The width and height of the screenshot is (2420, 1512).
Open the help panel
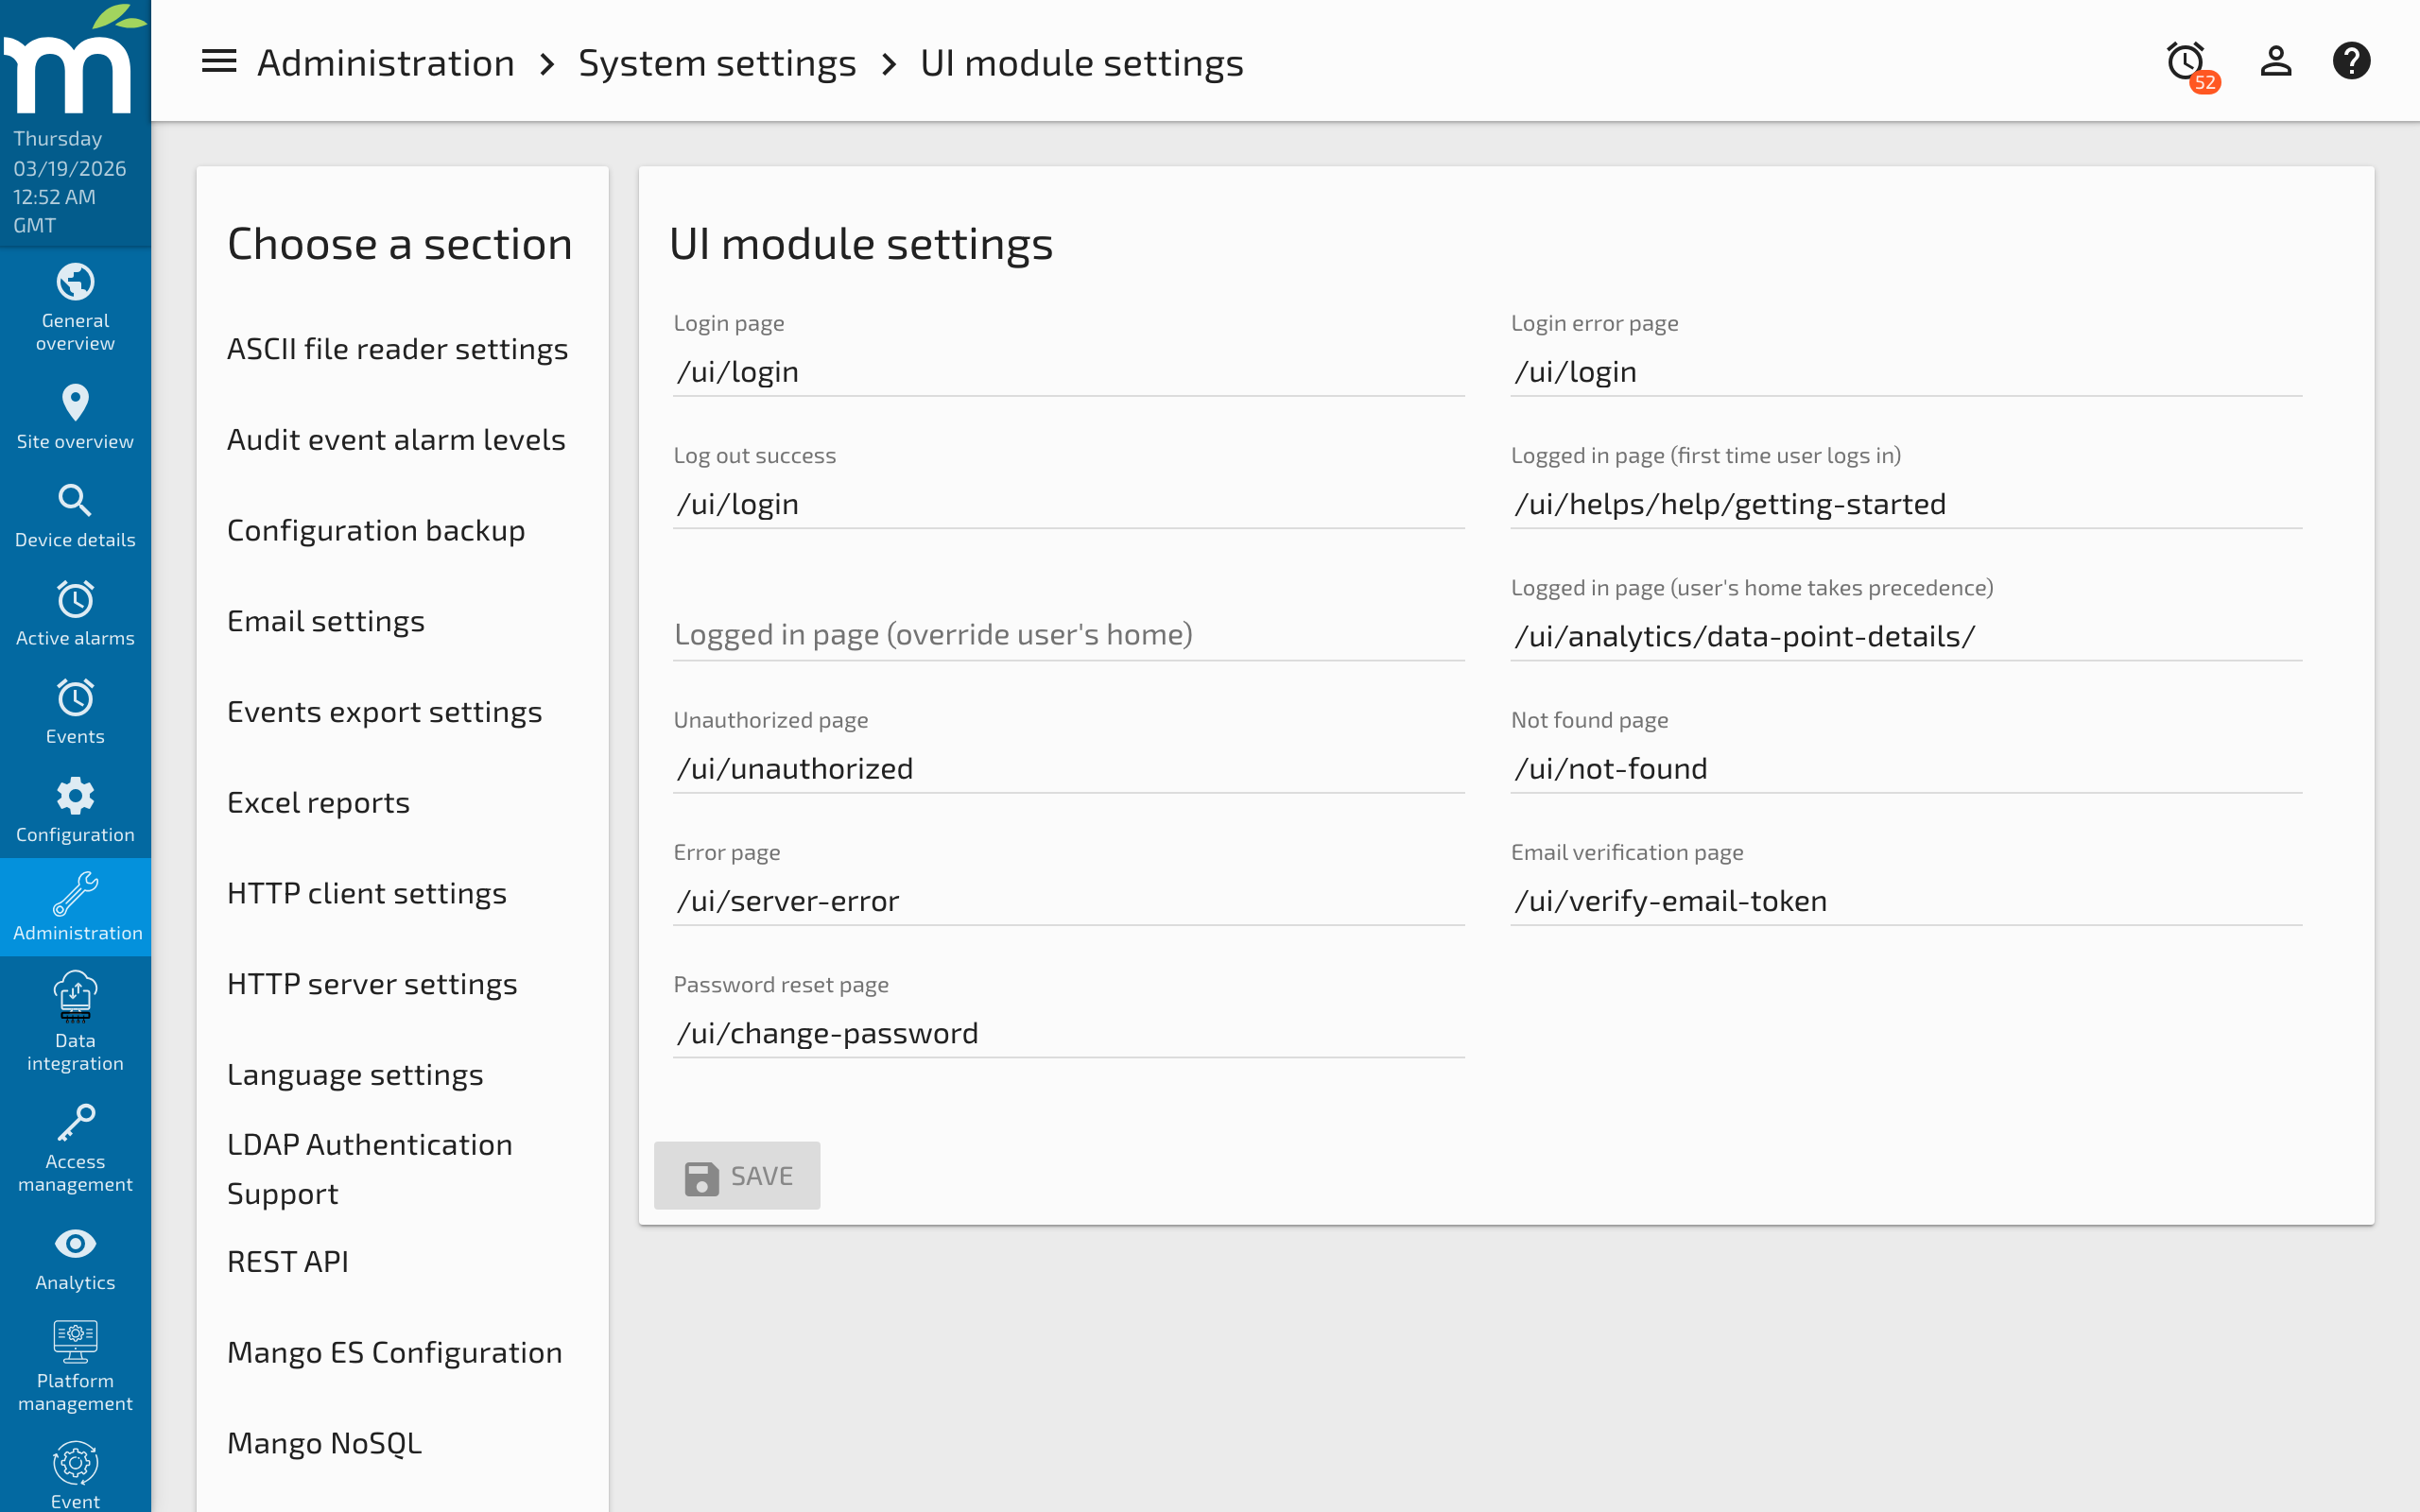(2352, 61)
